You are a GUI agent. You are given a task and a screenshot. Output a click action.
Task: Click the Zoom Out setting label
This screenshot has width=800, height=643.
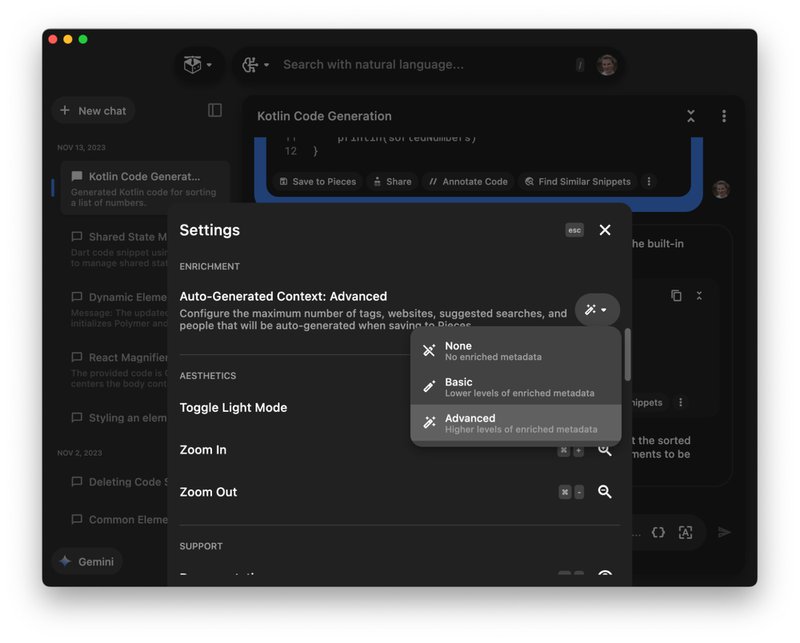(x=208, y=492)
